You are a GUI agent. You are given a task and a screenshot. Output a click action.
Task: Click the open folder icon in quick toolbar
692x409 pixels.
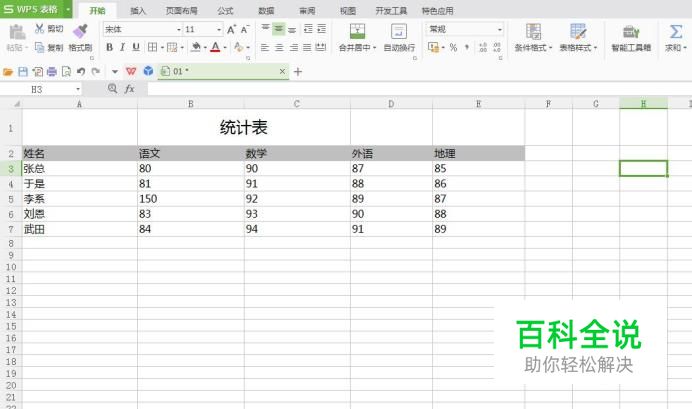[8, 71]
